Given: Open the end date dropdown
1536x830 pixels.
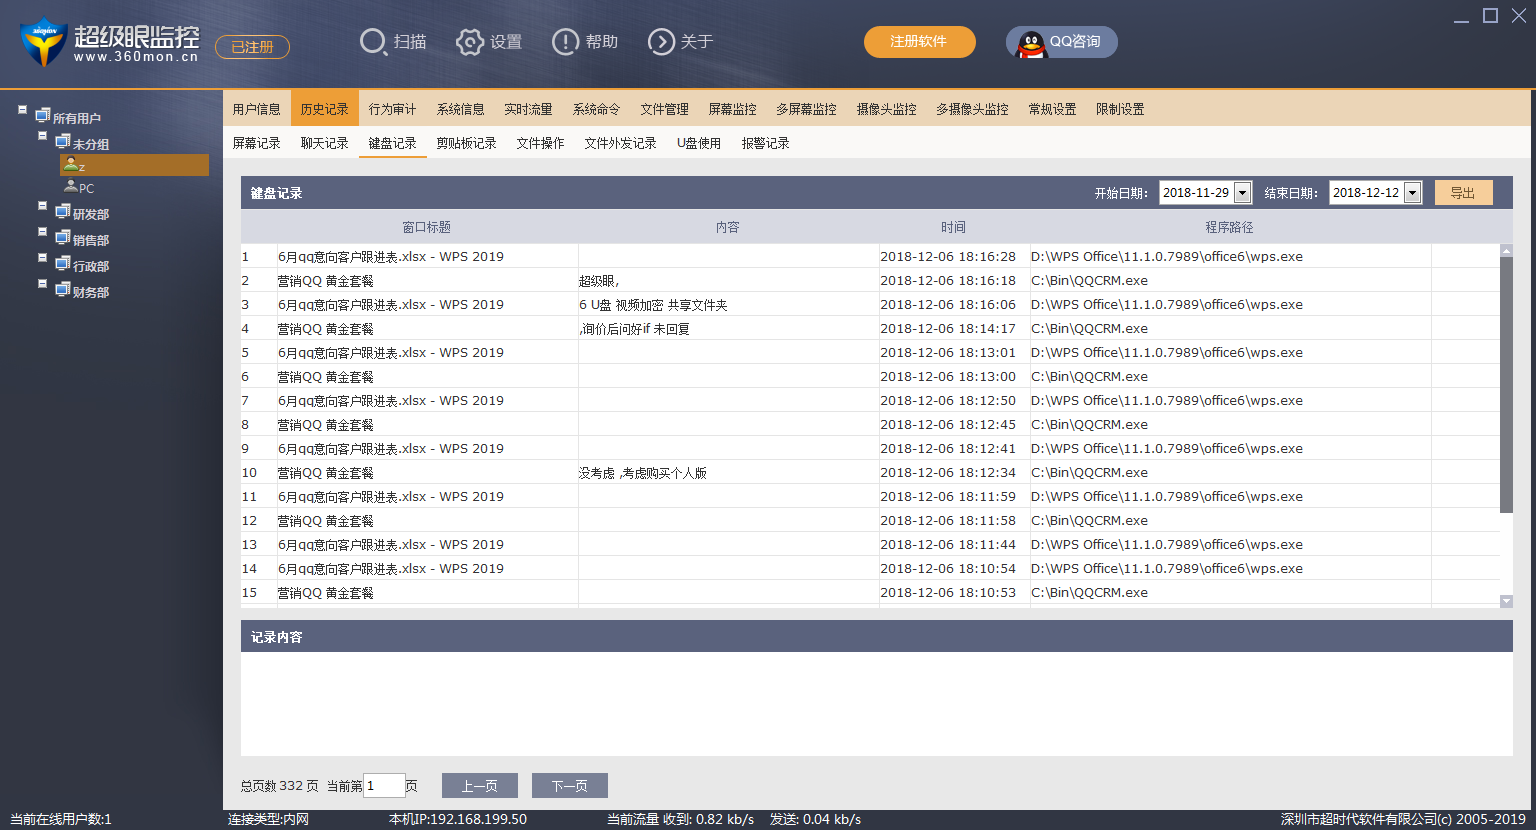Looking at the screenshot, I should point(1412,193).
